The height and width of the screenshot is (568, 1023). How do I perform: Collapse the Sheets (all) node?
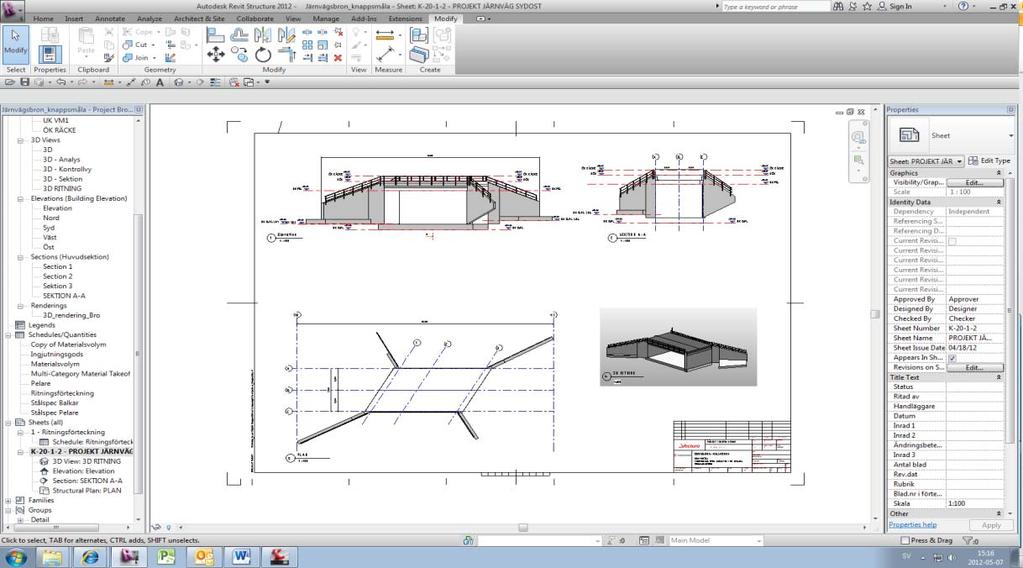point(8,423)
